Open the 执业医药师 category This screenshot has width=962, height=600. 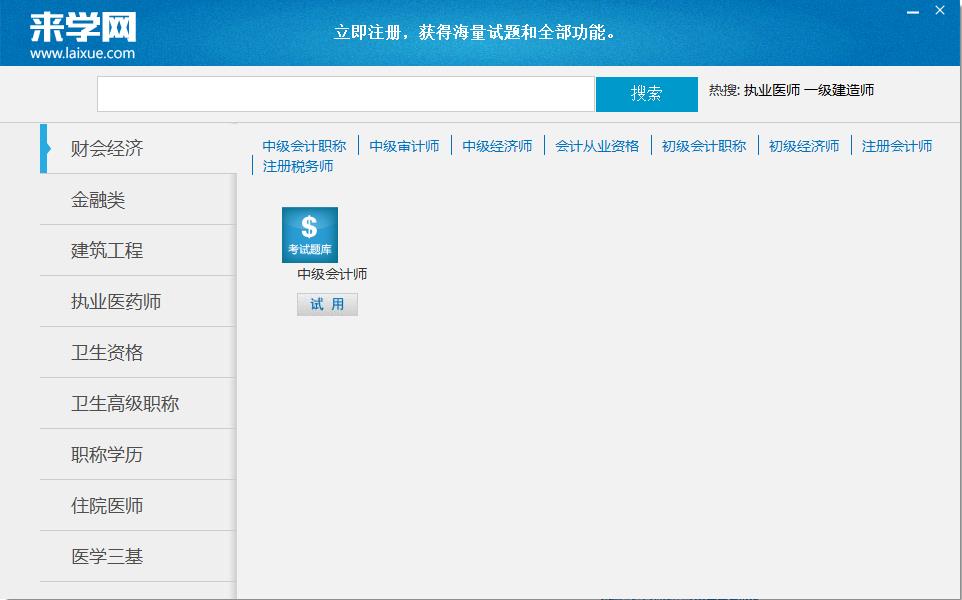click(139, 301)
